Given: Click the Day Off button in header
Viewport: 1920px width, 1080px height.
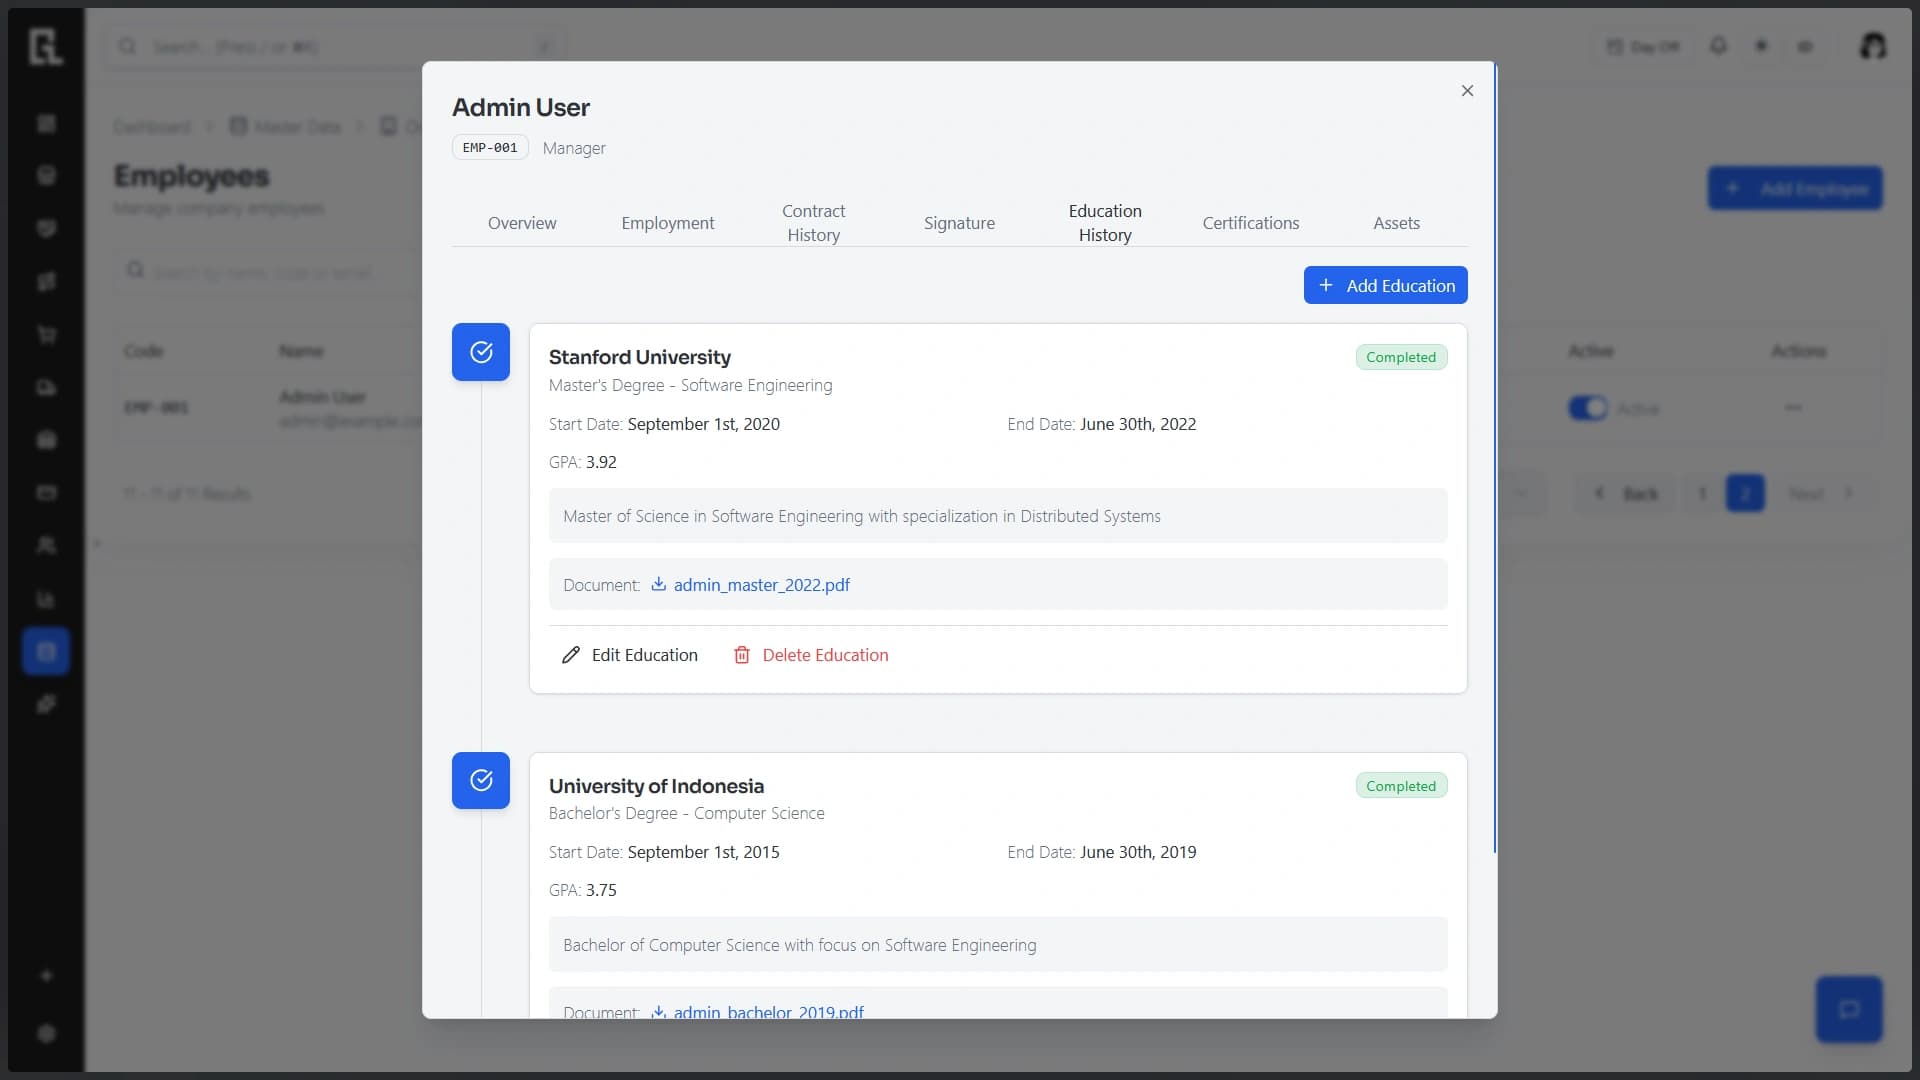Looking at the screenshot, I should 1643,46.
